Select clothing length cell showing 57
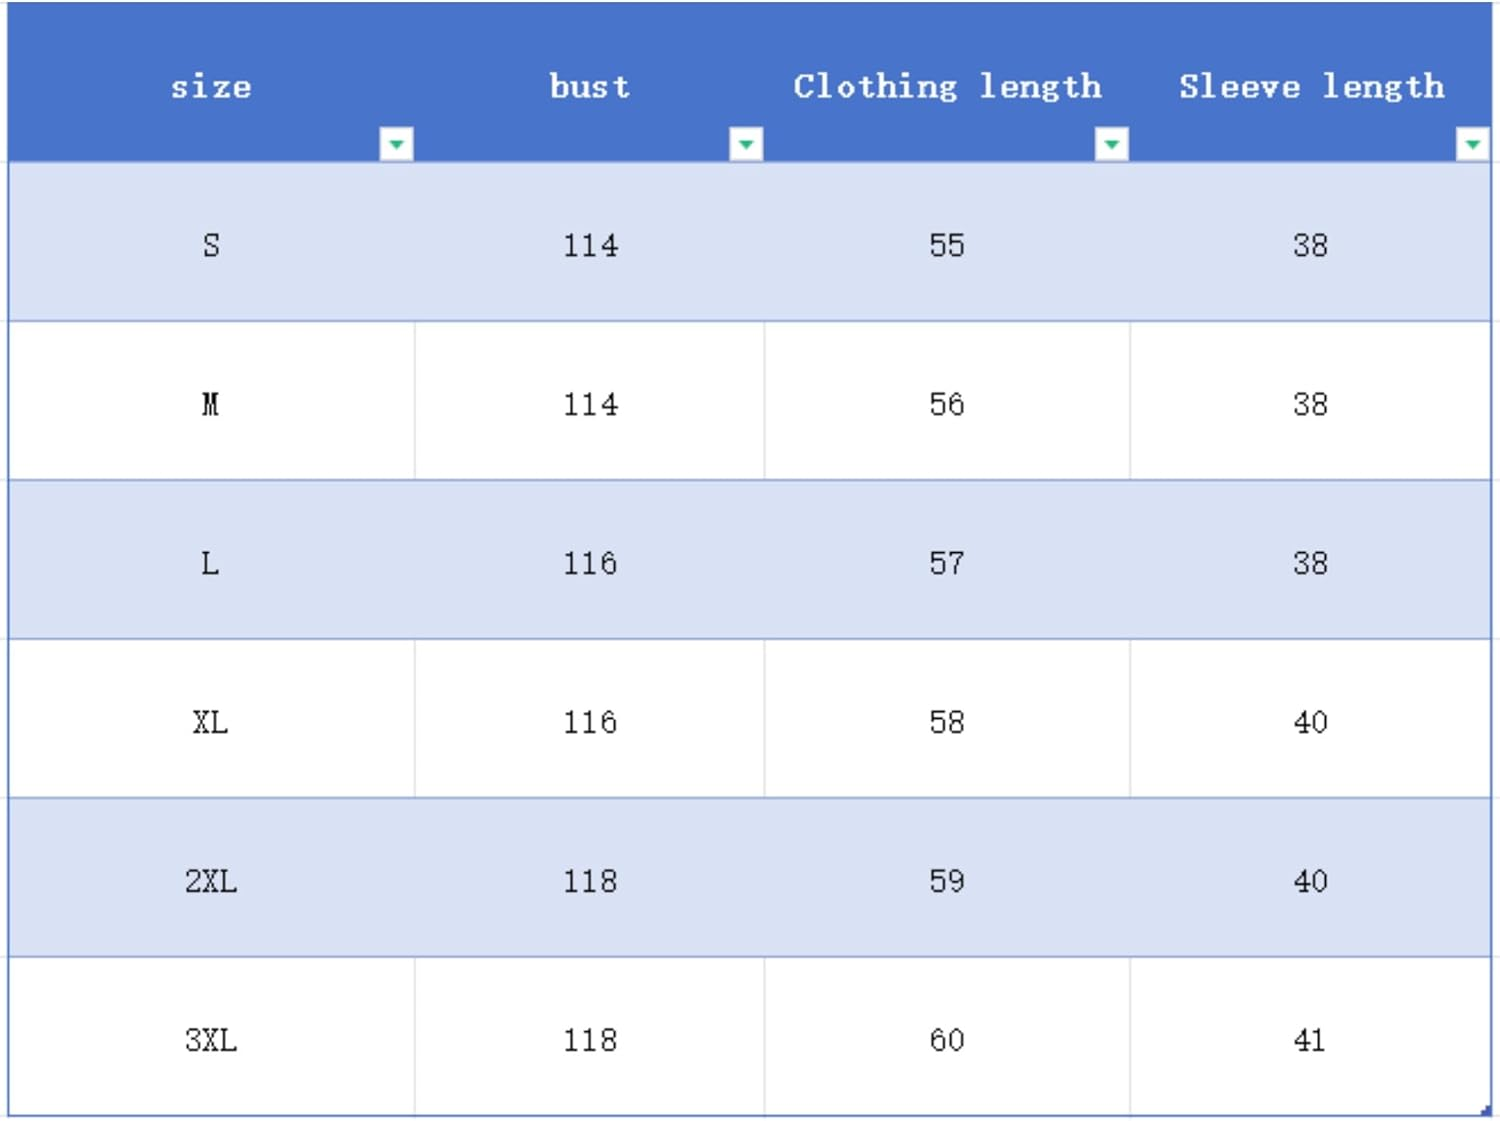The width and height of the screenshot is (1500, 1121). pos(946,563)
